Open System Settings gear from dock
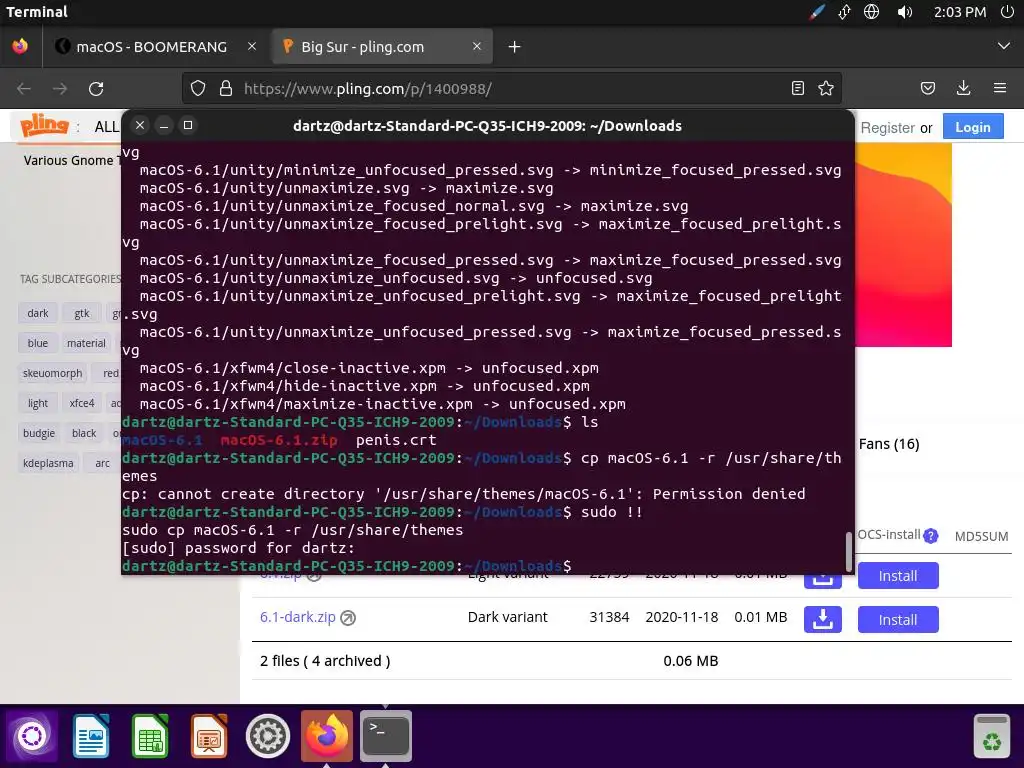1024x768 pixels. tap(268, 736)
